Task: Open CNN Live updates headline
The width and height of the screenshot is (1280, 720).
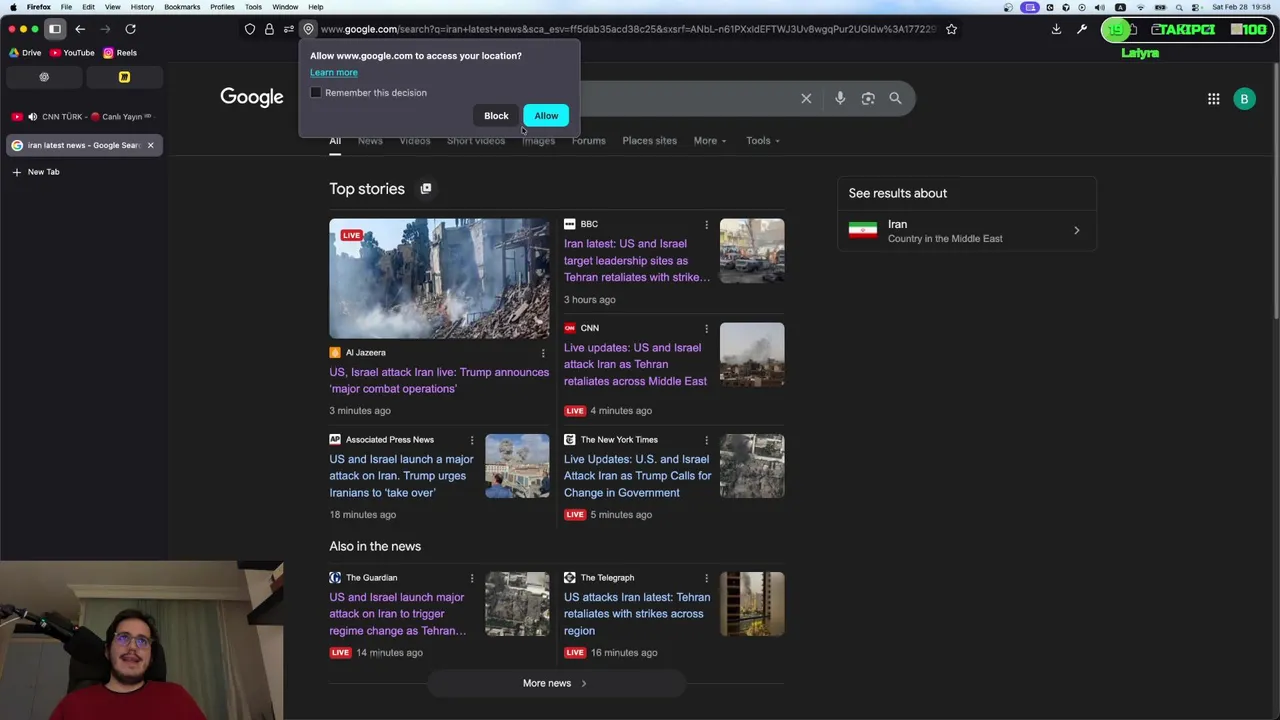Action: [x=635, y=365]
